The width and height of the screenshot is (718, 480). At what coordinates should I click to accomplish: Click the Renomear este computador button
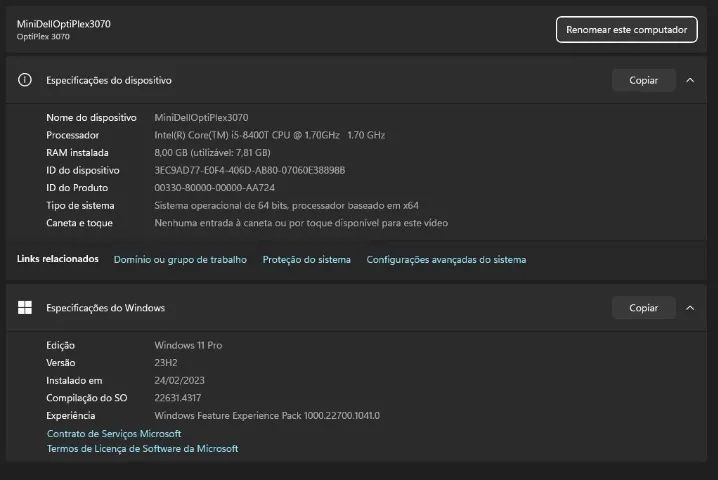click(x=626, y=30)
